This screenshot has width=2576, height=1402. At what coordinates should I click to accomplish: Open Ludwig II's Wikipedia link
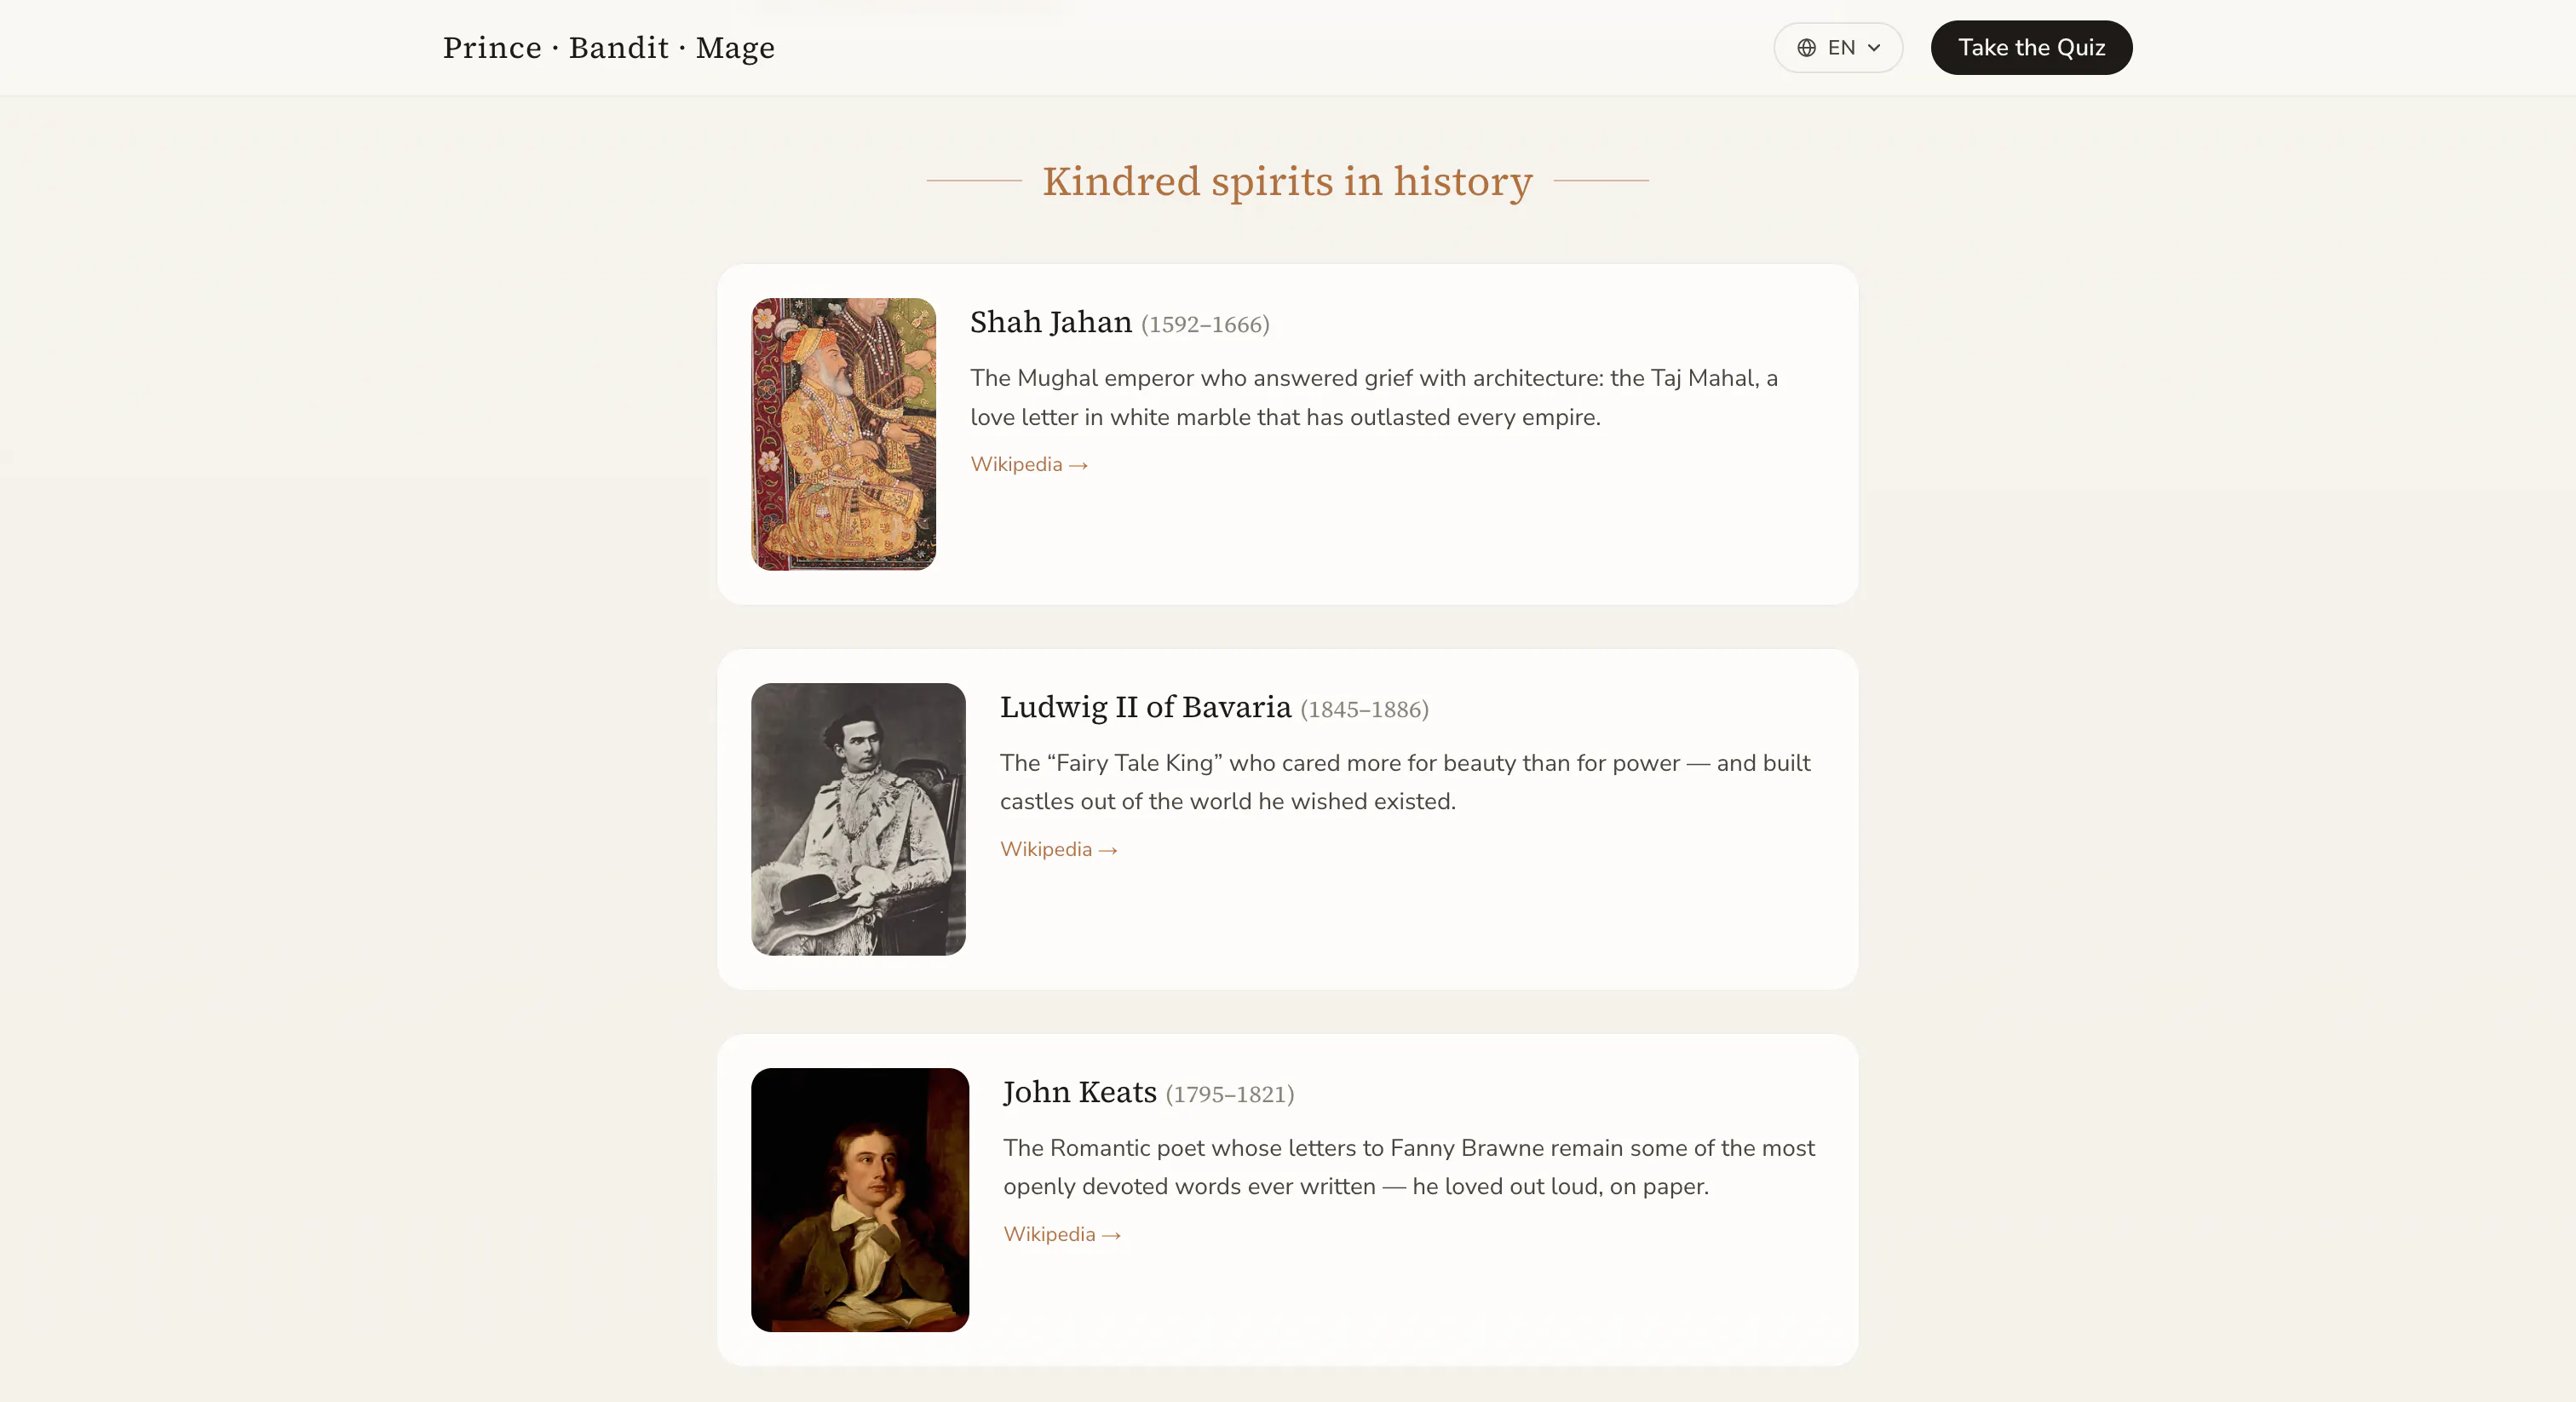[x=1059, y=849]
